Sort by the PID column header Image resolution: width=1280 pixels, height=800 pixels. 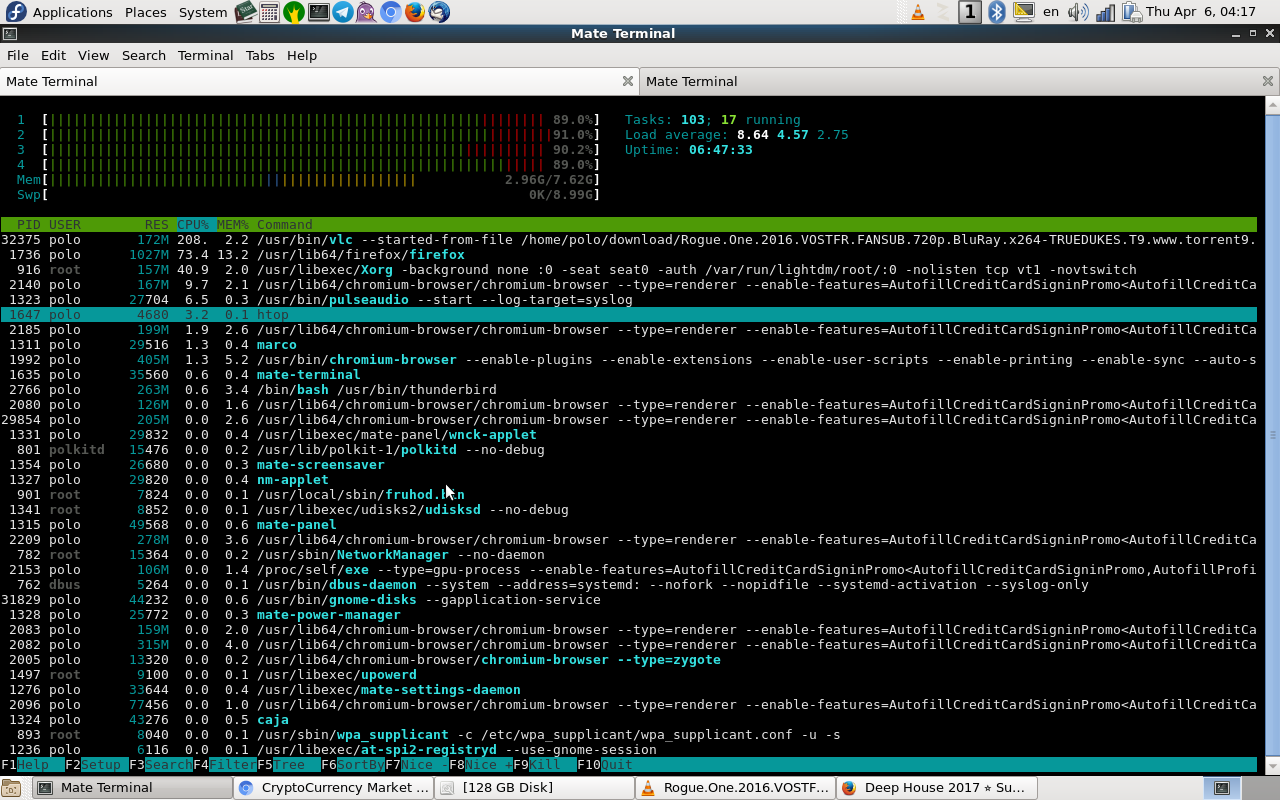[x=29, y=225]
